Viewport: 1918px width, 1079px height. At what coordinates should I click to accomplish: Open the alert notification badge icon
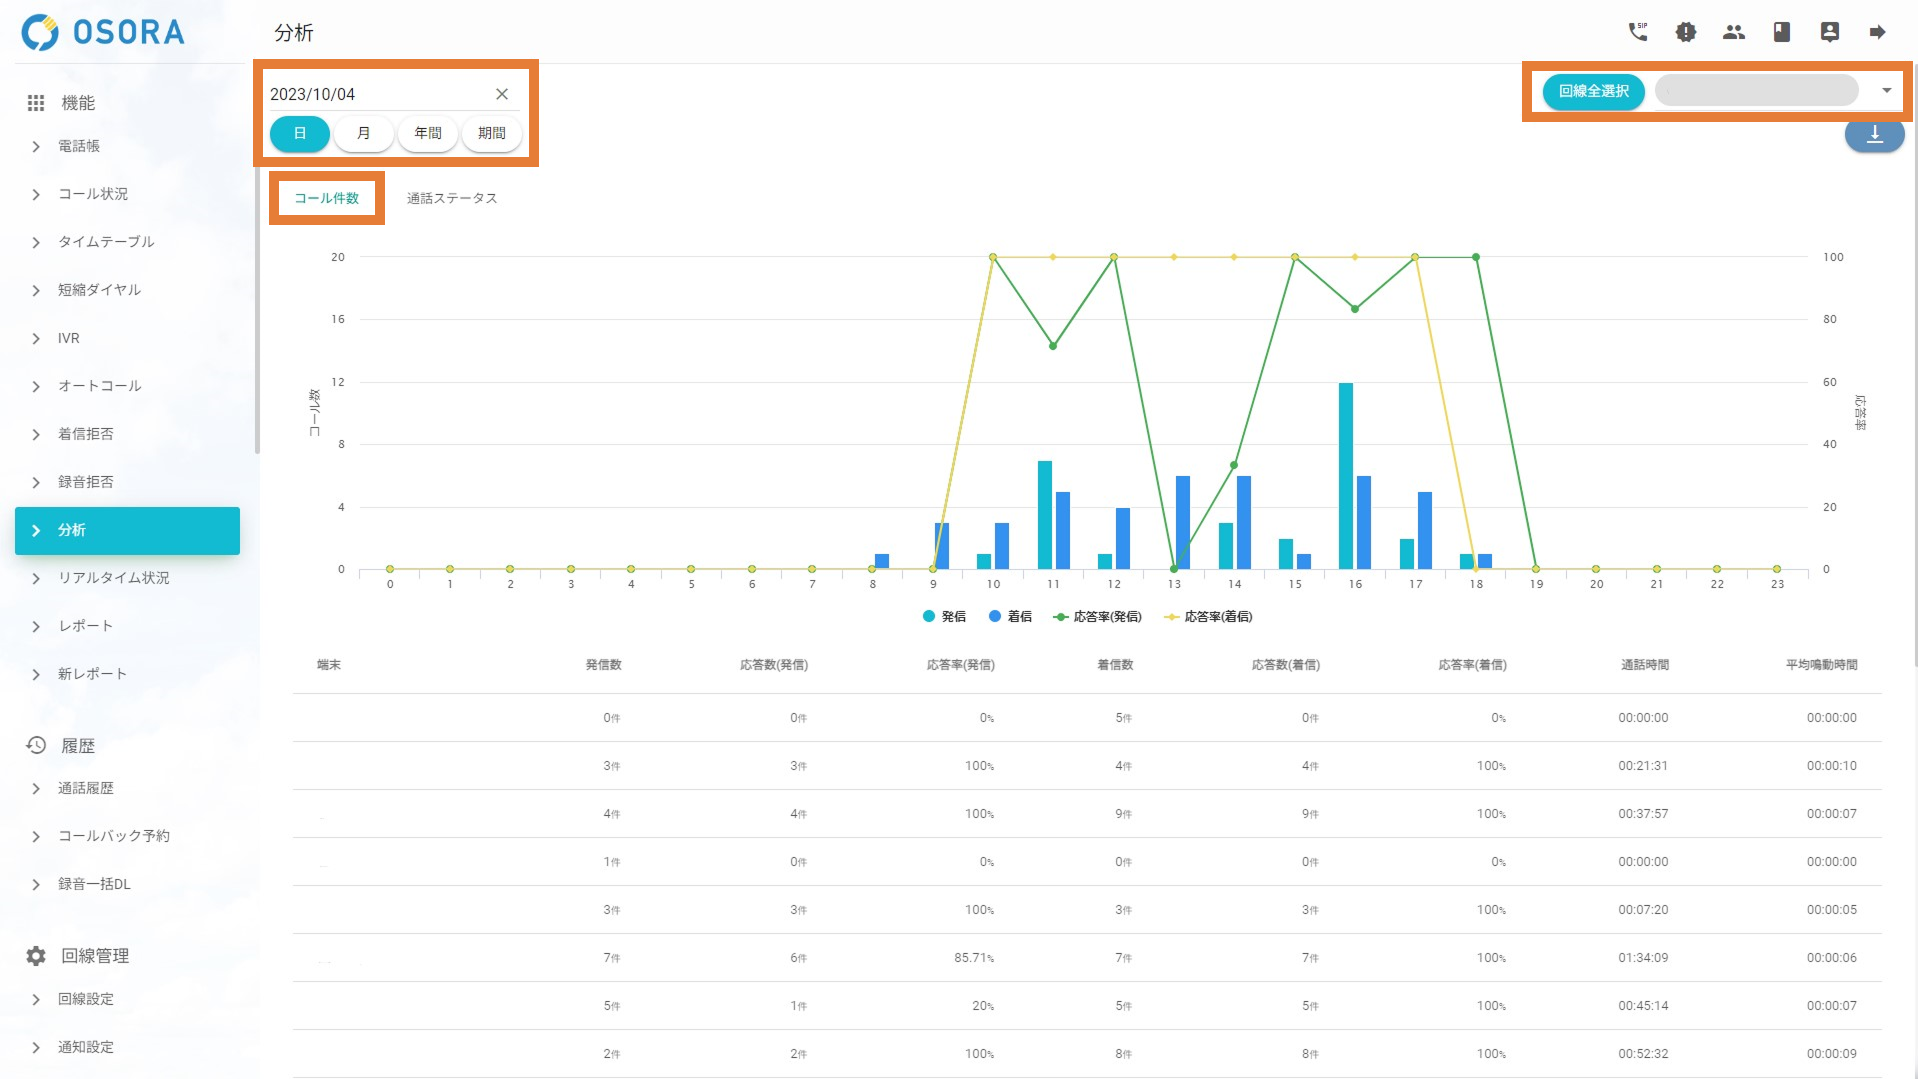click(1685, 32)
